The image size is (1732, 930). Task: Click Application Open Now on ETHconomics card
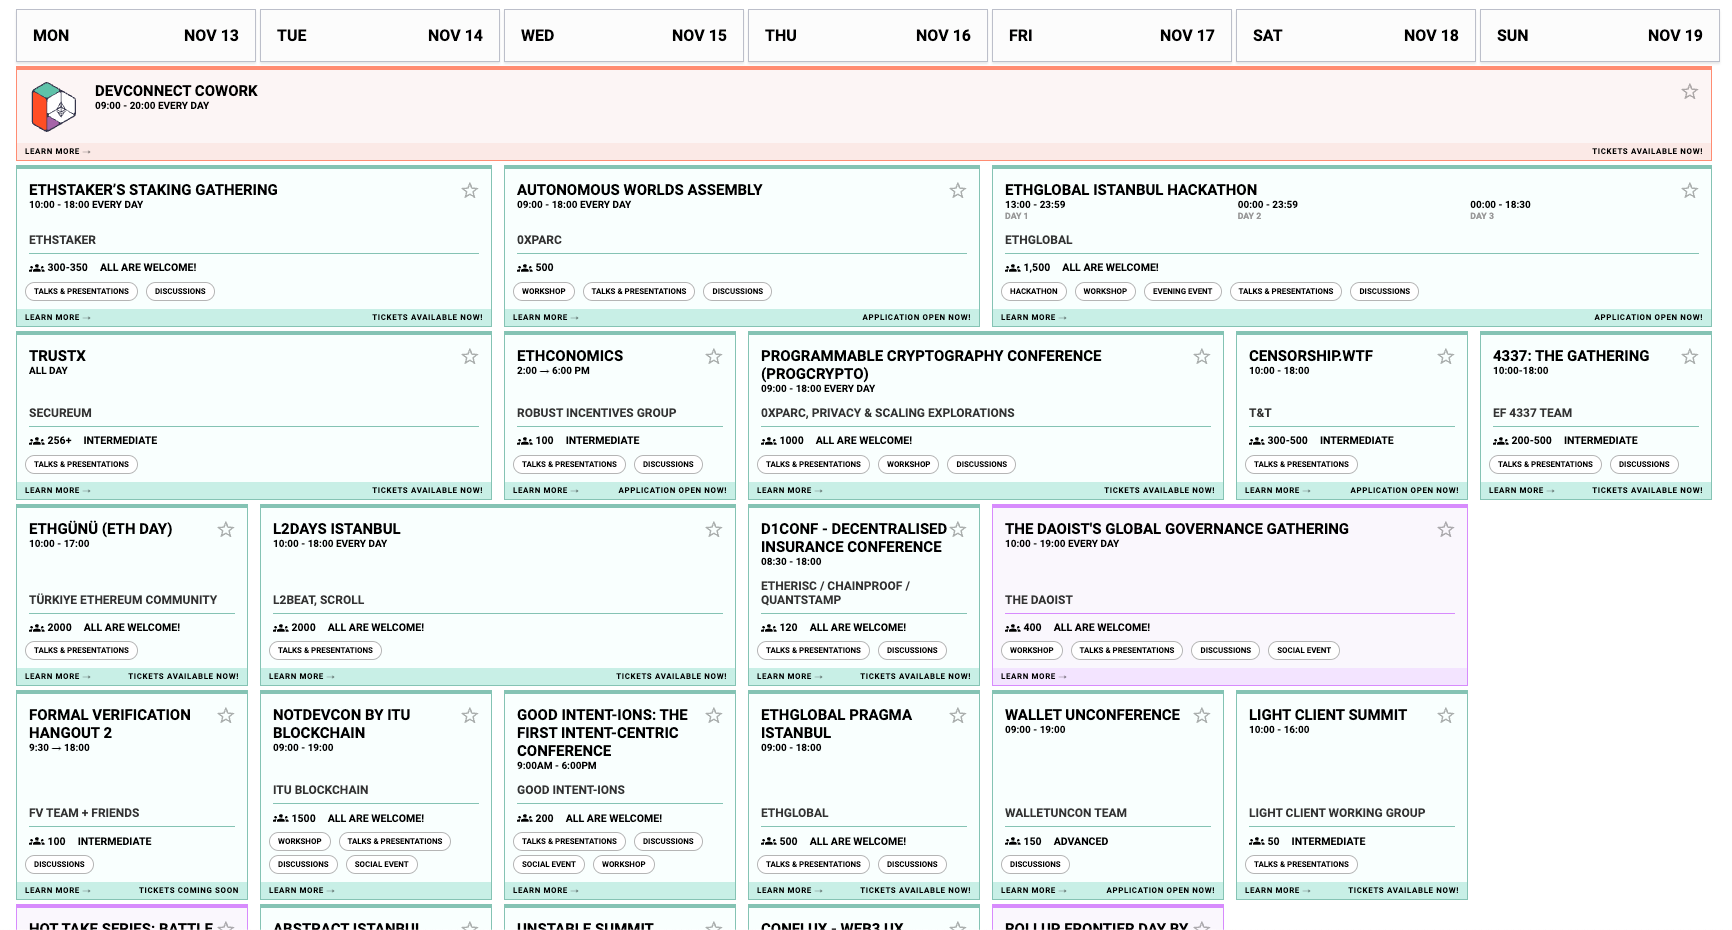[x=673, y=490]
